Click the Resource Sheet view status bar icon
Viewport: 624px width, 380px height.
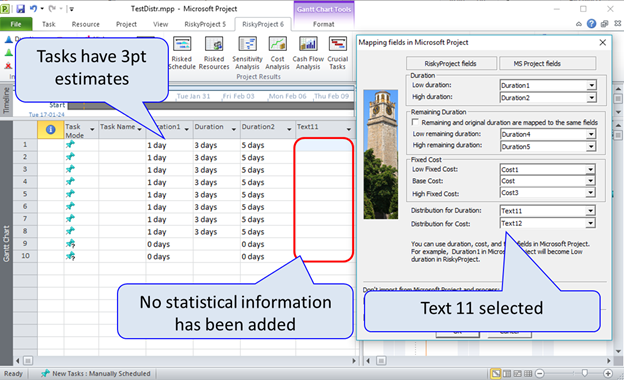point(528,373)
